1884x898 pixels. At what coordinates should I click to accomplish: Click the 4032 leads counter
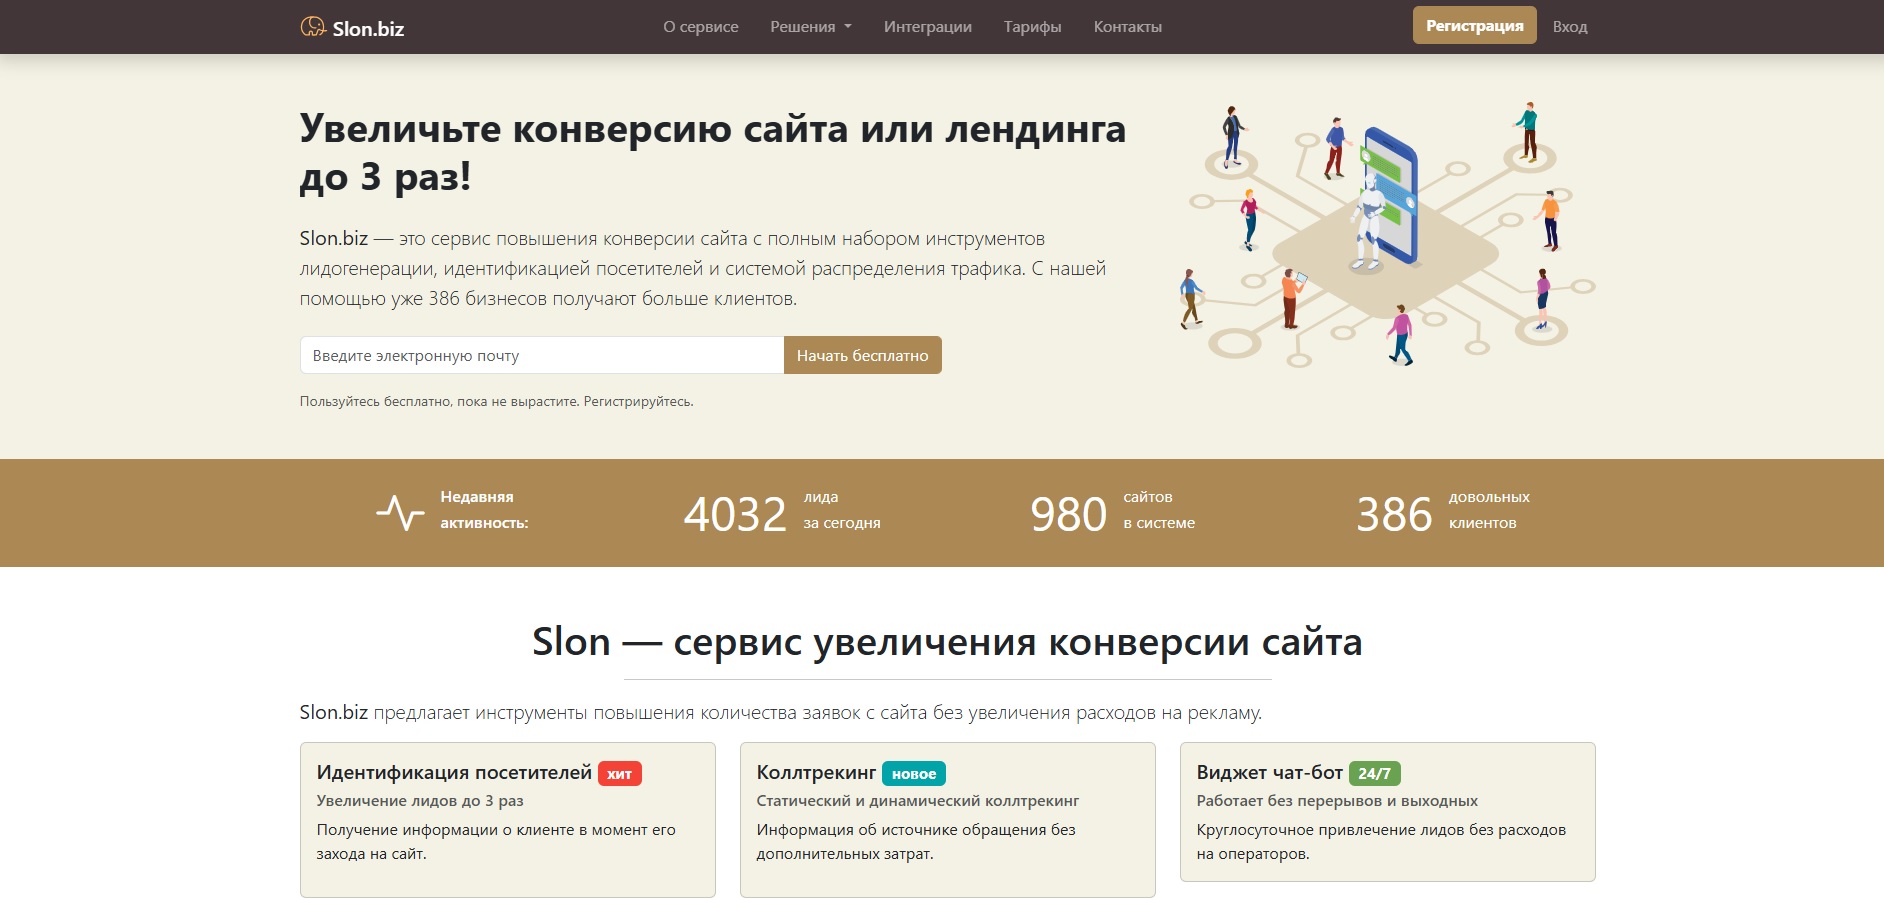(735, 515)
